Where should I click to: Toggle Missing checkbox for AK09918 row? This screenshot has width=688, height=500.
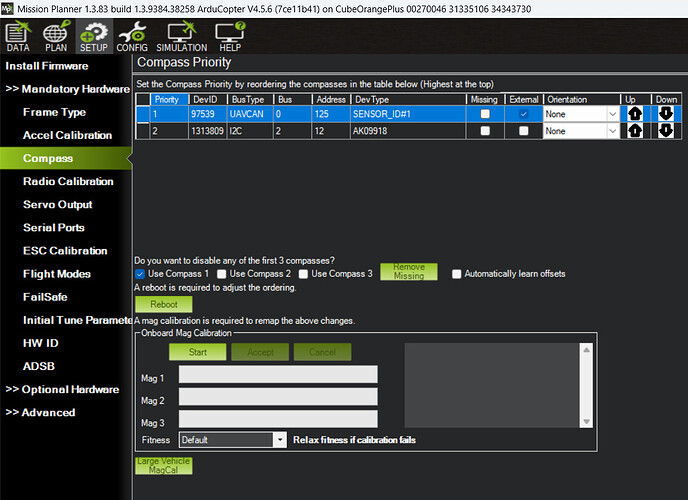(x=485, y=131)
